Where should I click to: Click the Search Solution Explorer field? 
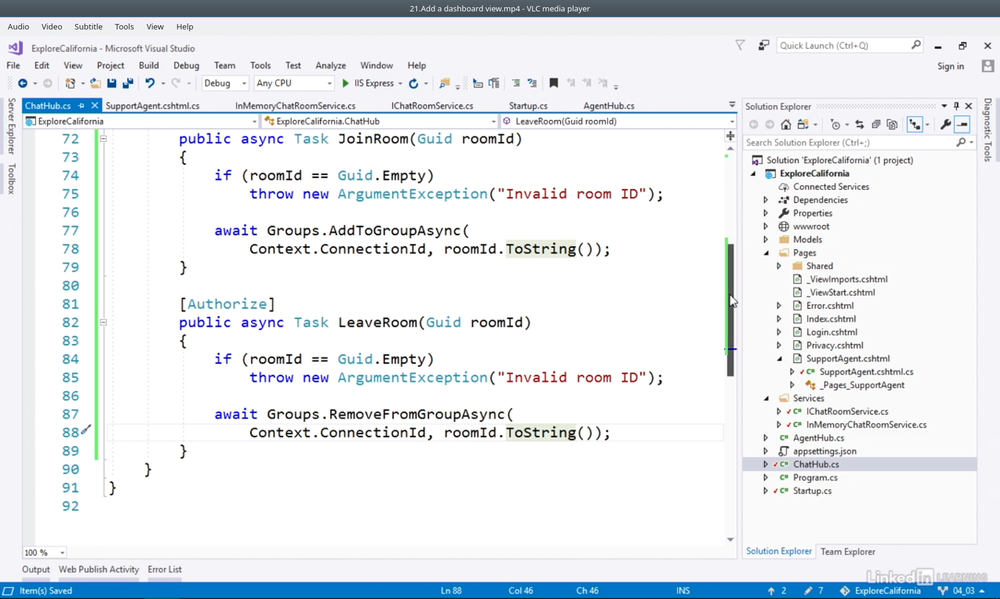[x=858, y=143]
